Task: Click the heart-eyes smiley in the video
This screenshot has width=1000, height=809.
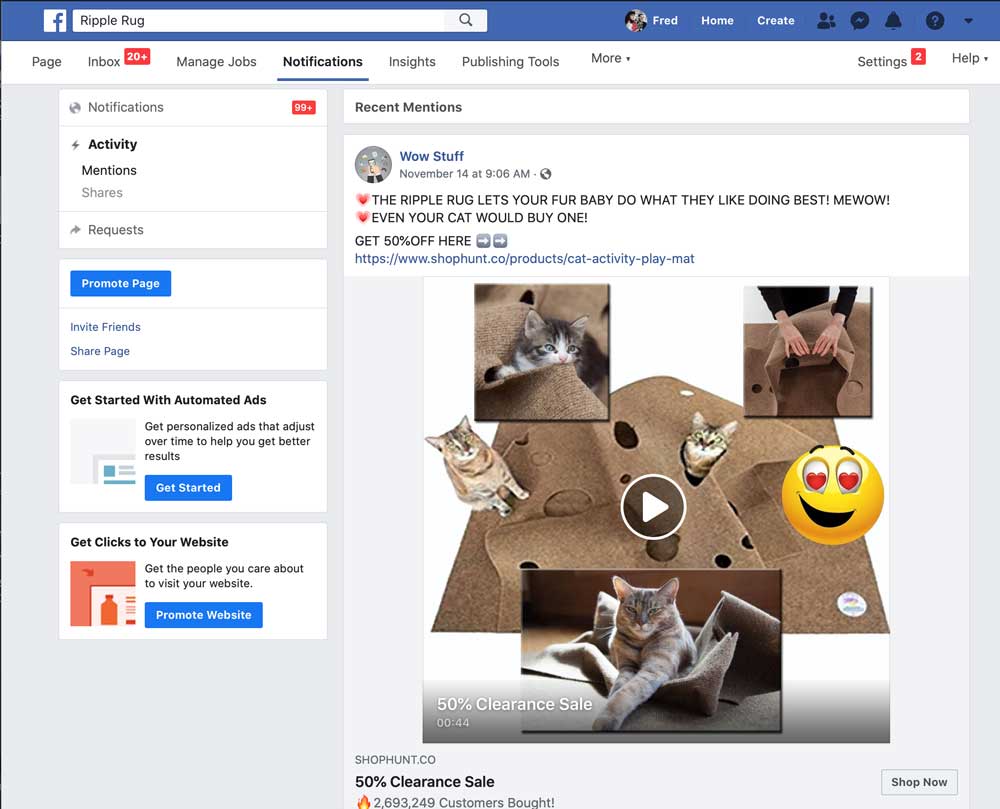Action: tap(832, 495)
